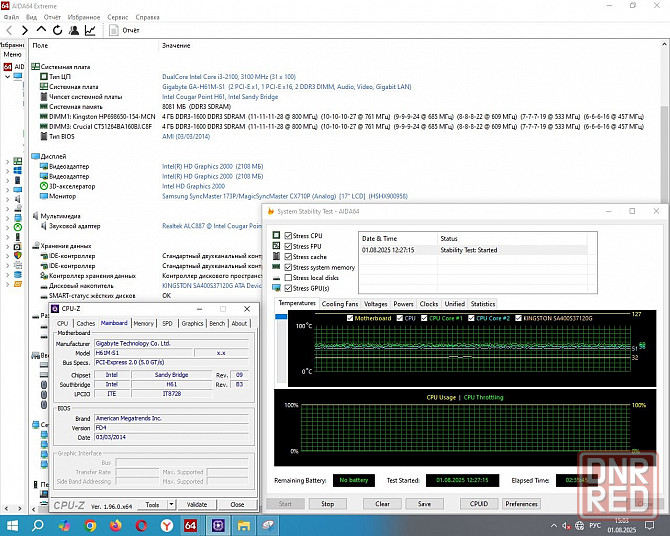Expand the security shield tree node
This screenshot has height=536, width=670.
point(7,255)
